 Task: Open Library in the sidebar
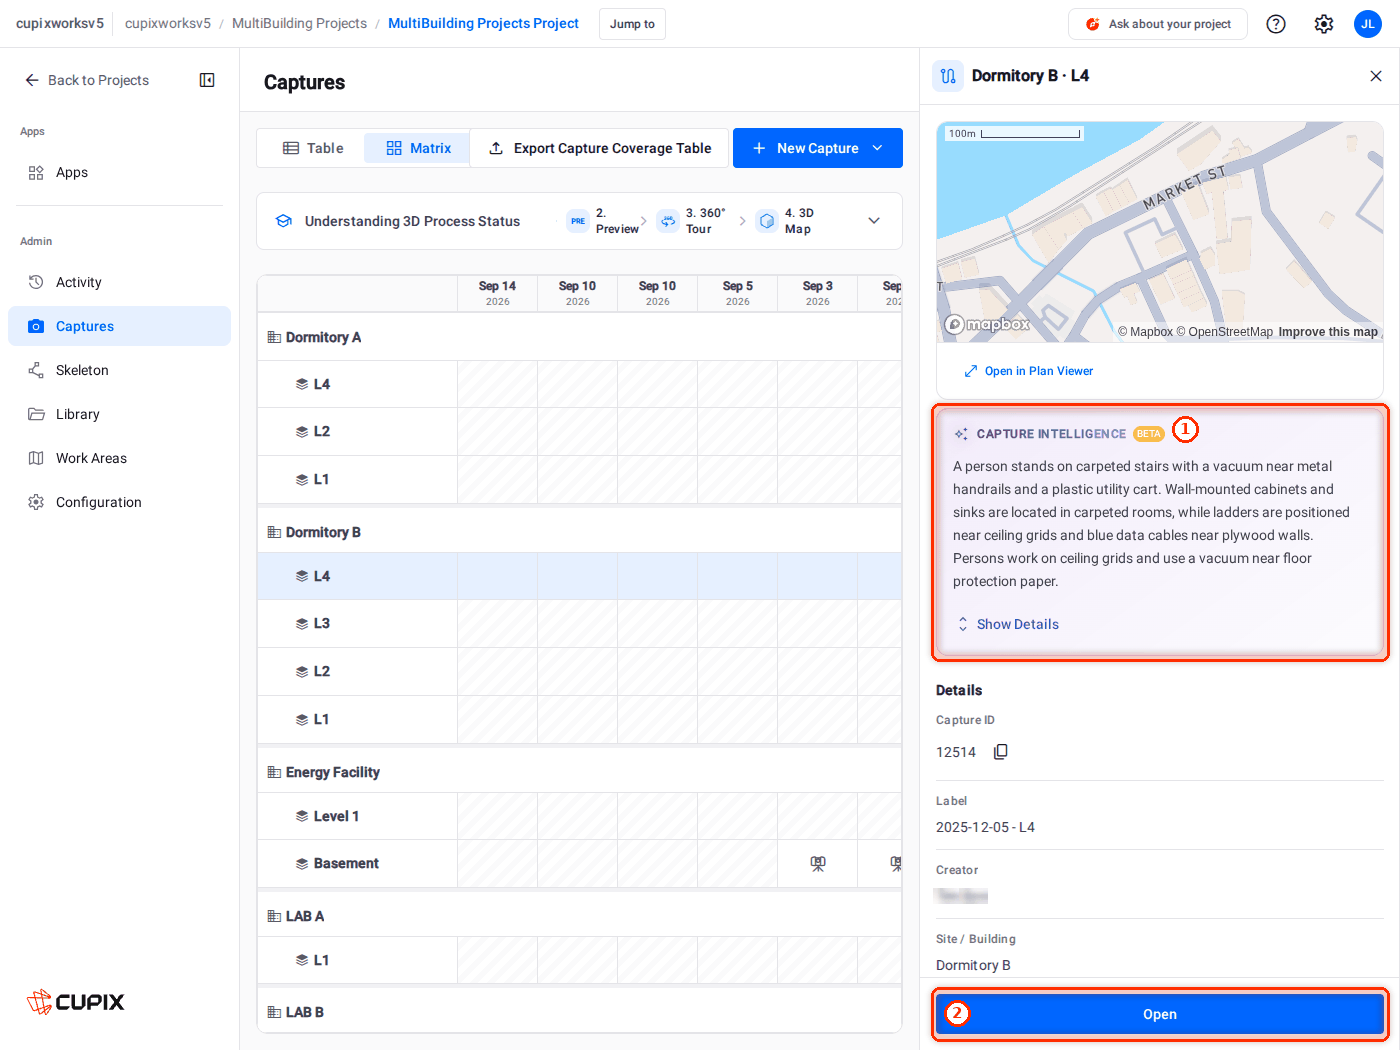click(x=120, y=414)
